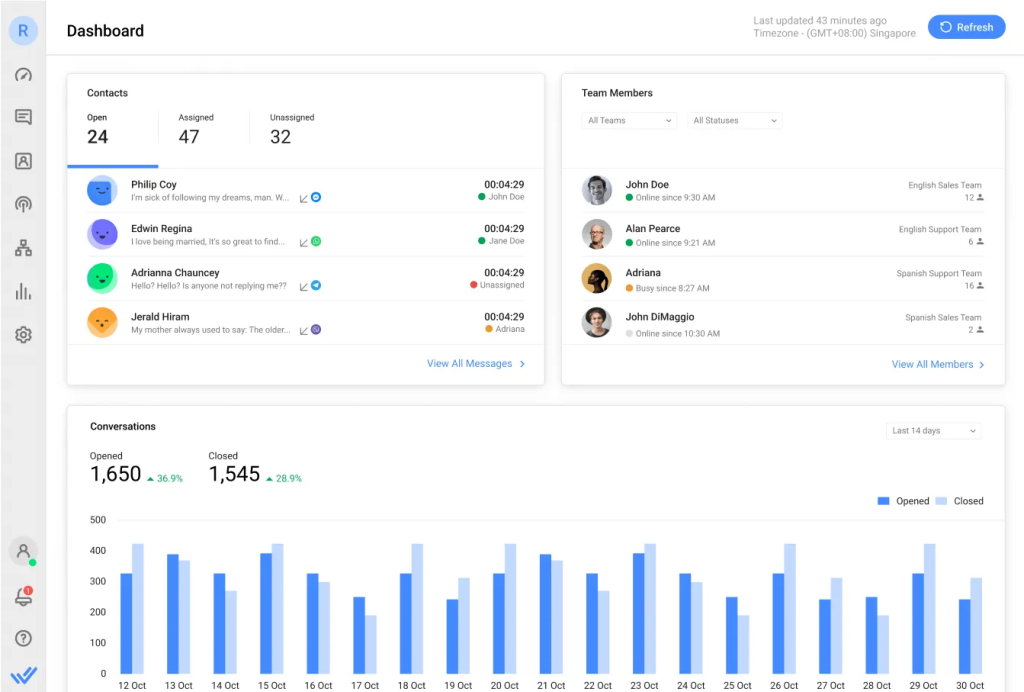Open the Help question mark icon
The image size is (1024, 692).
(23, 638)
